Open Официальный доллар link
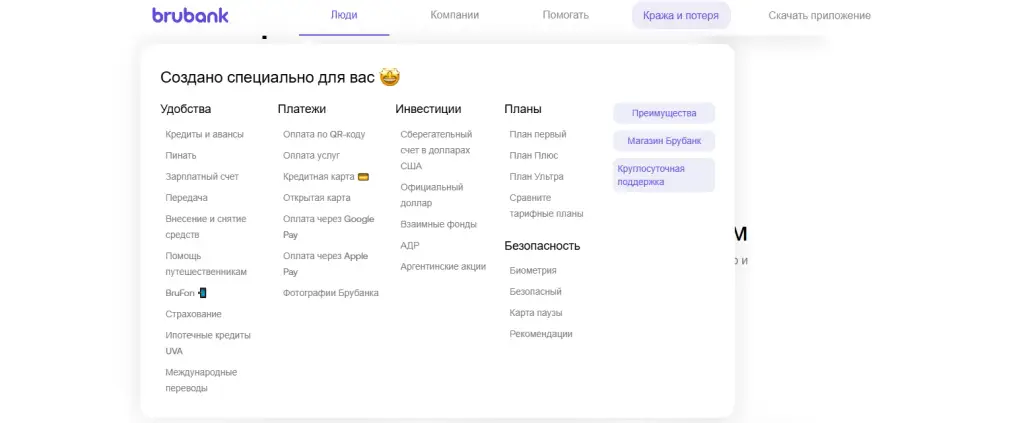1024x423 pixels. pyautogui.click(x=432, y=195)
